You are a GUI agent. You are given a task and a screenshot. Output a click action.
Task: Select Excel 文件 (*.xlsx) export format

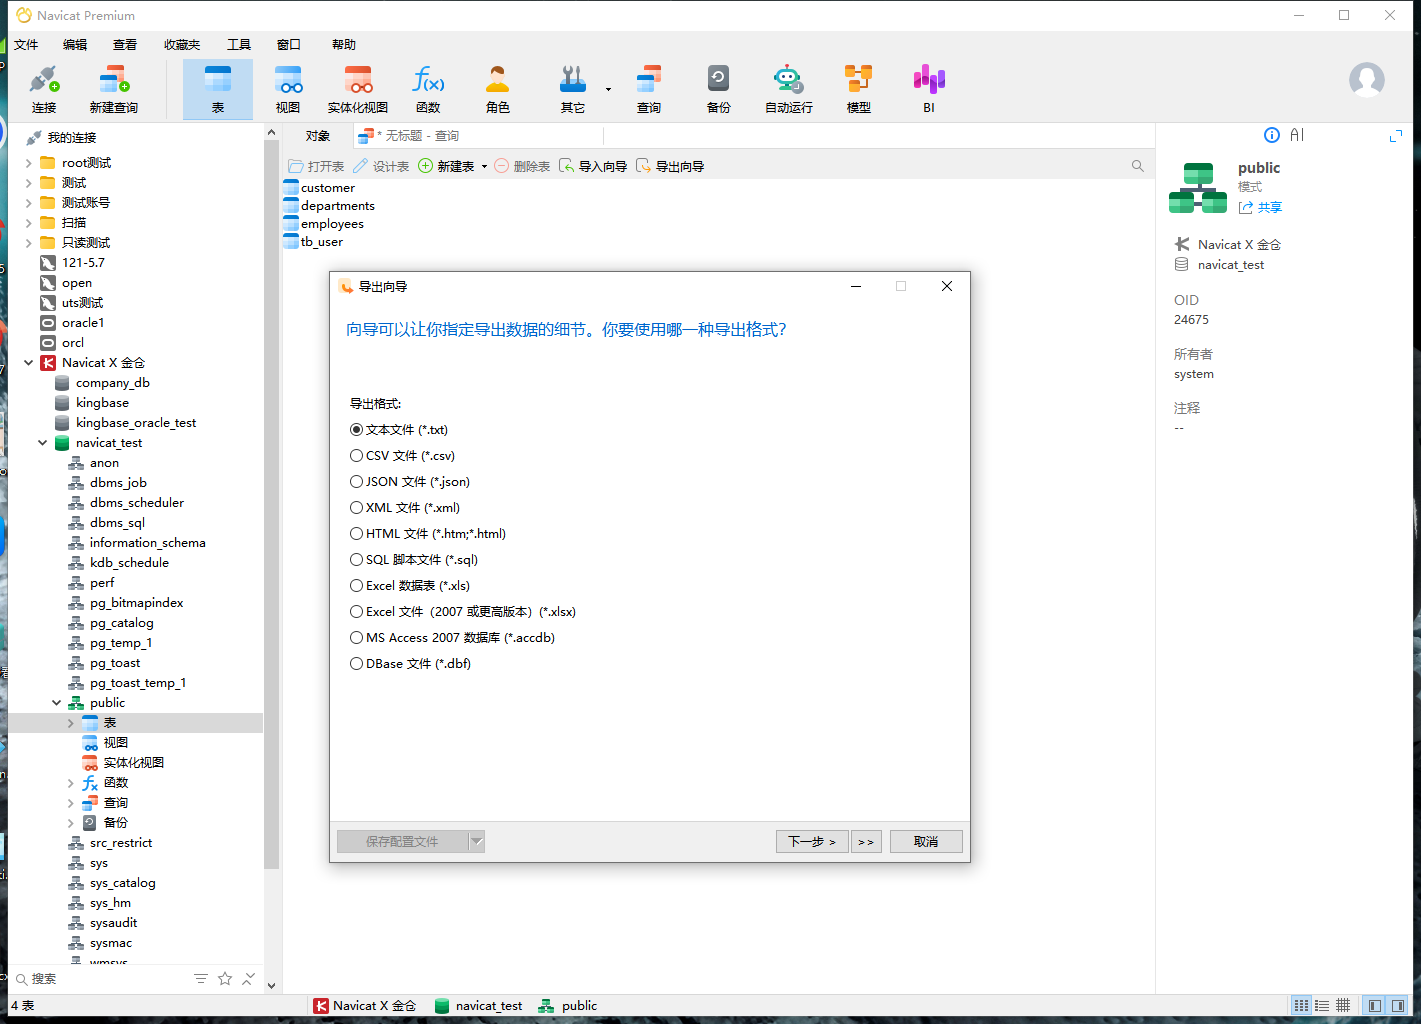tap(463, 612)
